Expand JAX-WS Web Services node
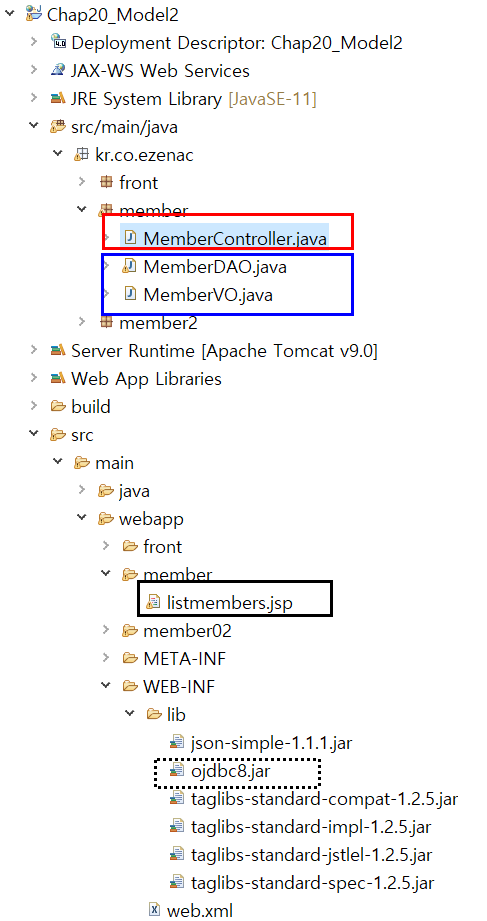 34,70
